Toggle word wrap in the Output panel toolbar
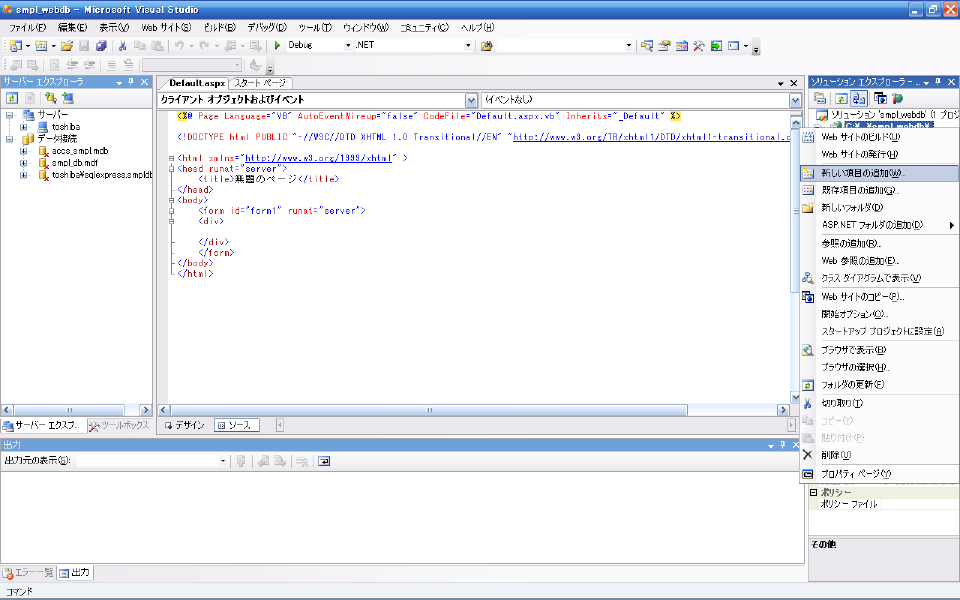960x600 pixels. coord(324,461)
